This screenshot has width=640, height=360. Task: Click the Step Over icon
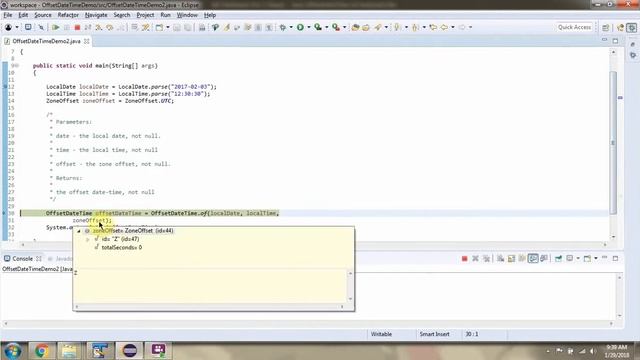109,27
